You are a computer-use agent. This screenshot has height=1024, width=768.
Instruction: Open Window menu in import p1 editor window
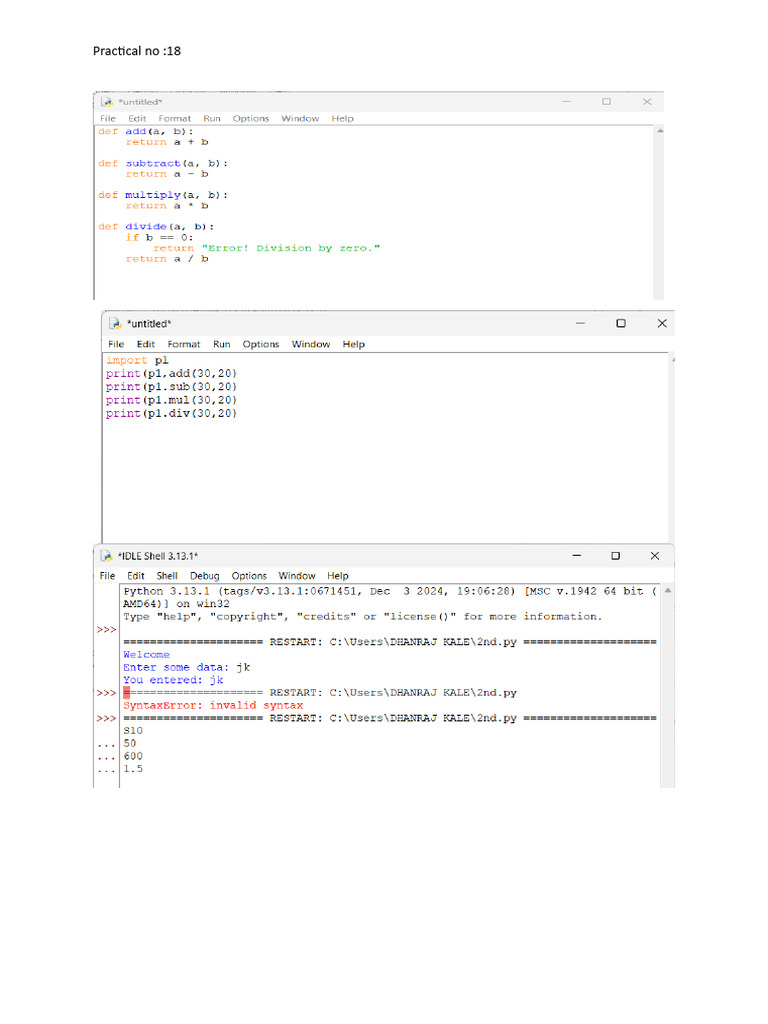[x=311, y=344]
